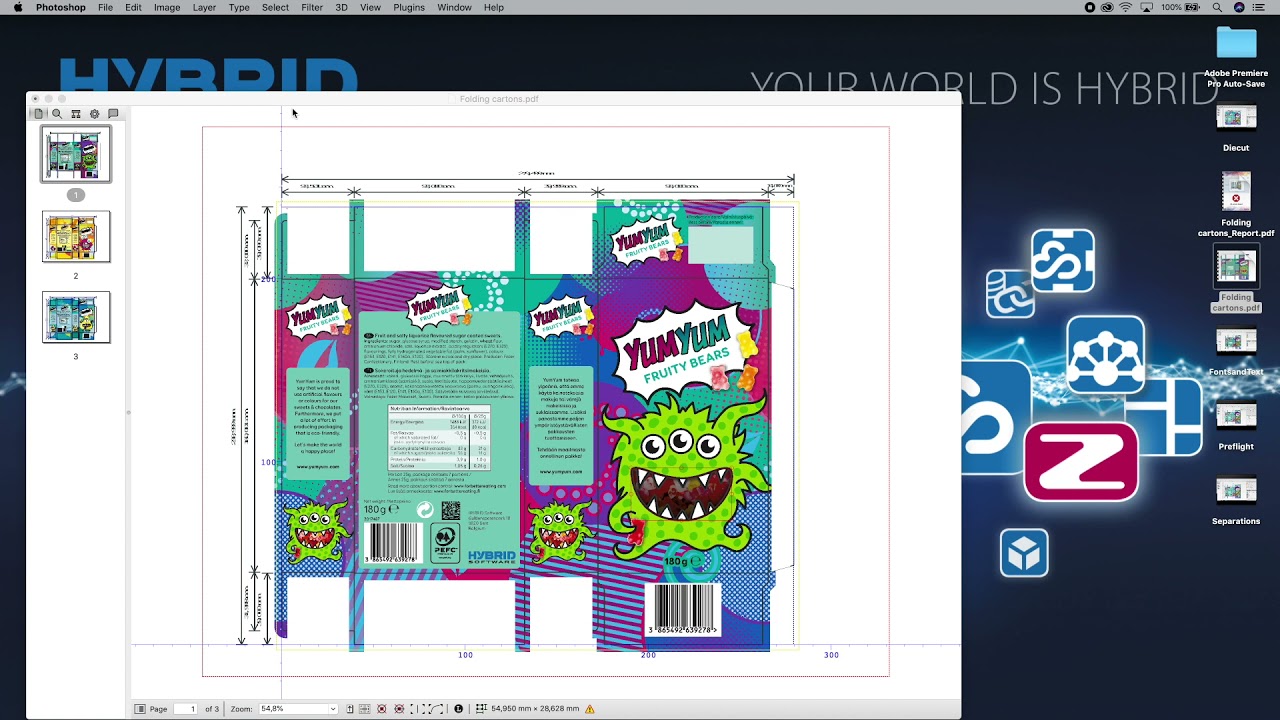Click window title Folding cartons.pdf
This screenshot has width=1280, height=720.
tap(499, 99)
